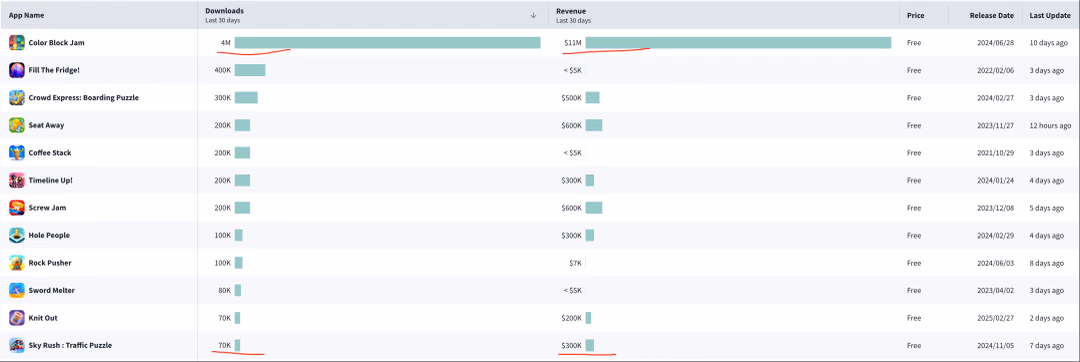Select the 4M downloads value
The height and width of the screenshot is (362, 1080).
[225, 43]
